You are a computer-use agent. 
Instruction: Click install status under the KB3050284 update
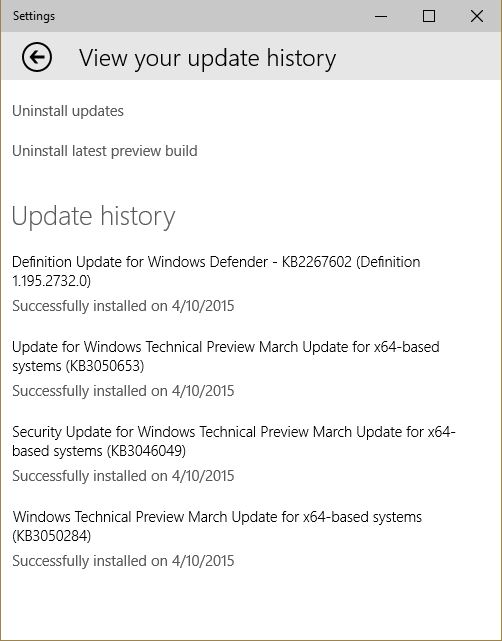[123, 561]
